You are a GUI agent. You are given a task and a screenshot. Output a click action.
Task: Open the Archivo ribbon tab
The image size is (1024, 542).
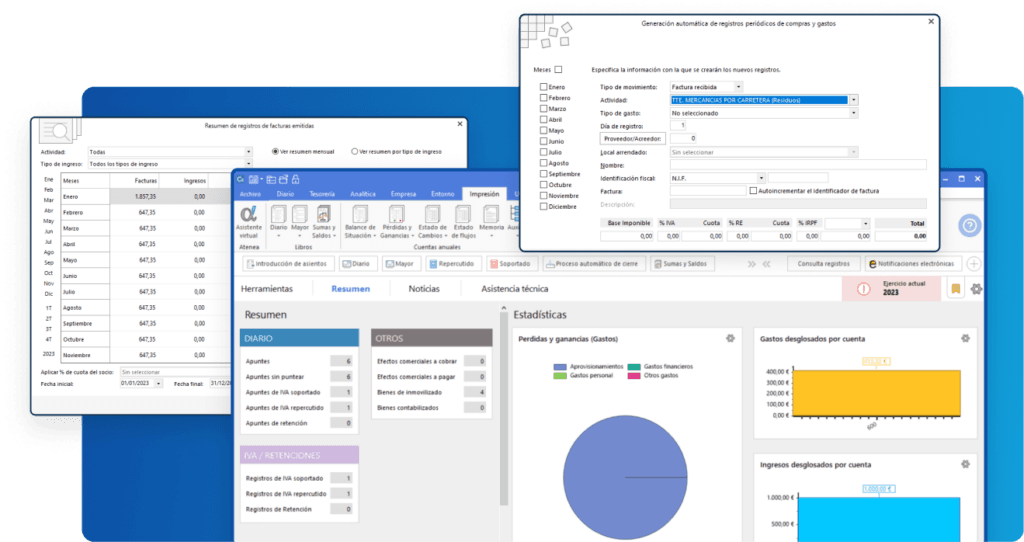point(250,194)
